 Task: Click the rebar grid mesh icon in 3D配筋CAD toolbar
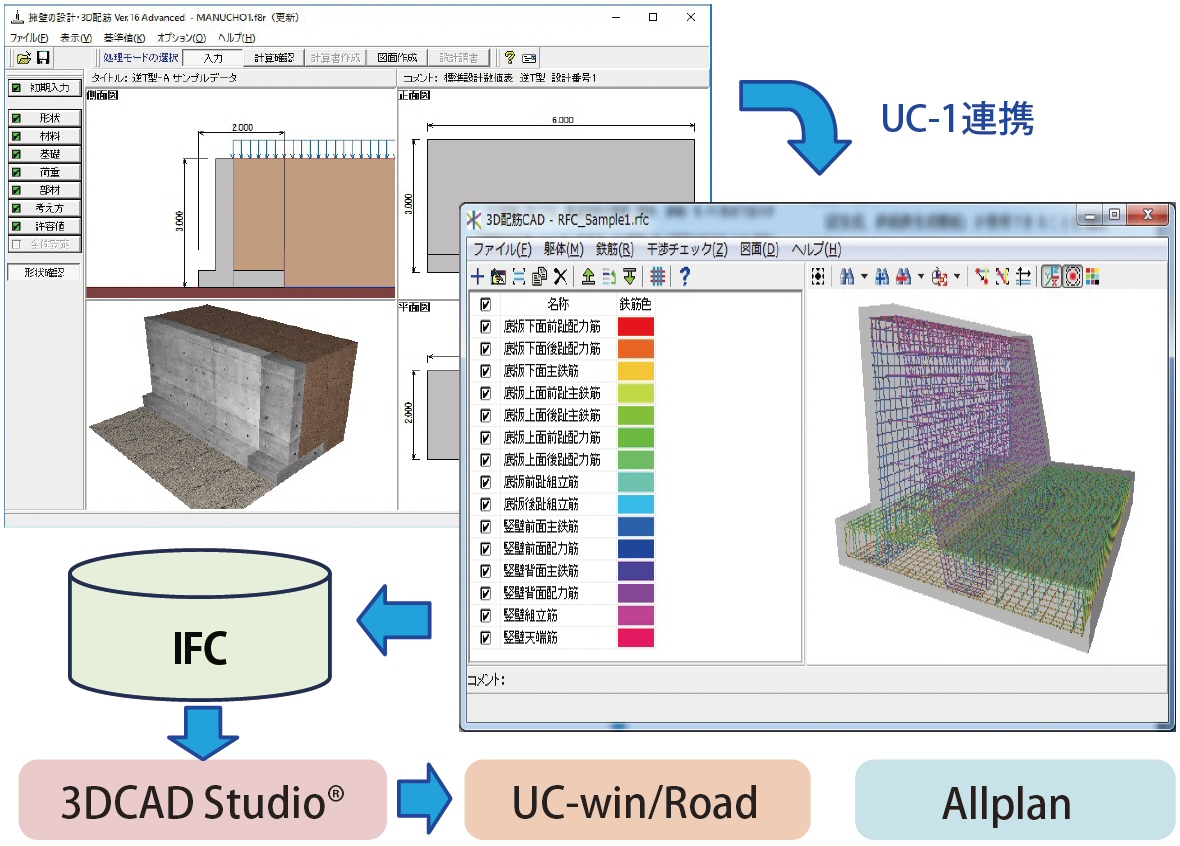coord(658,277)
